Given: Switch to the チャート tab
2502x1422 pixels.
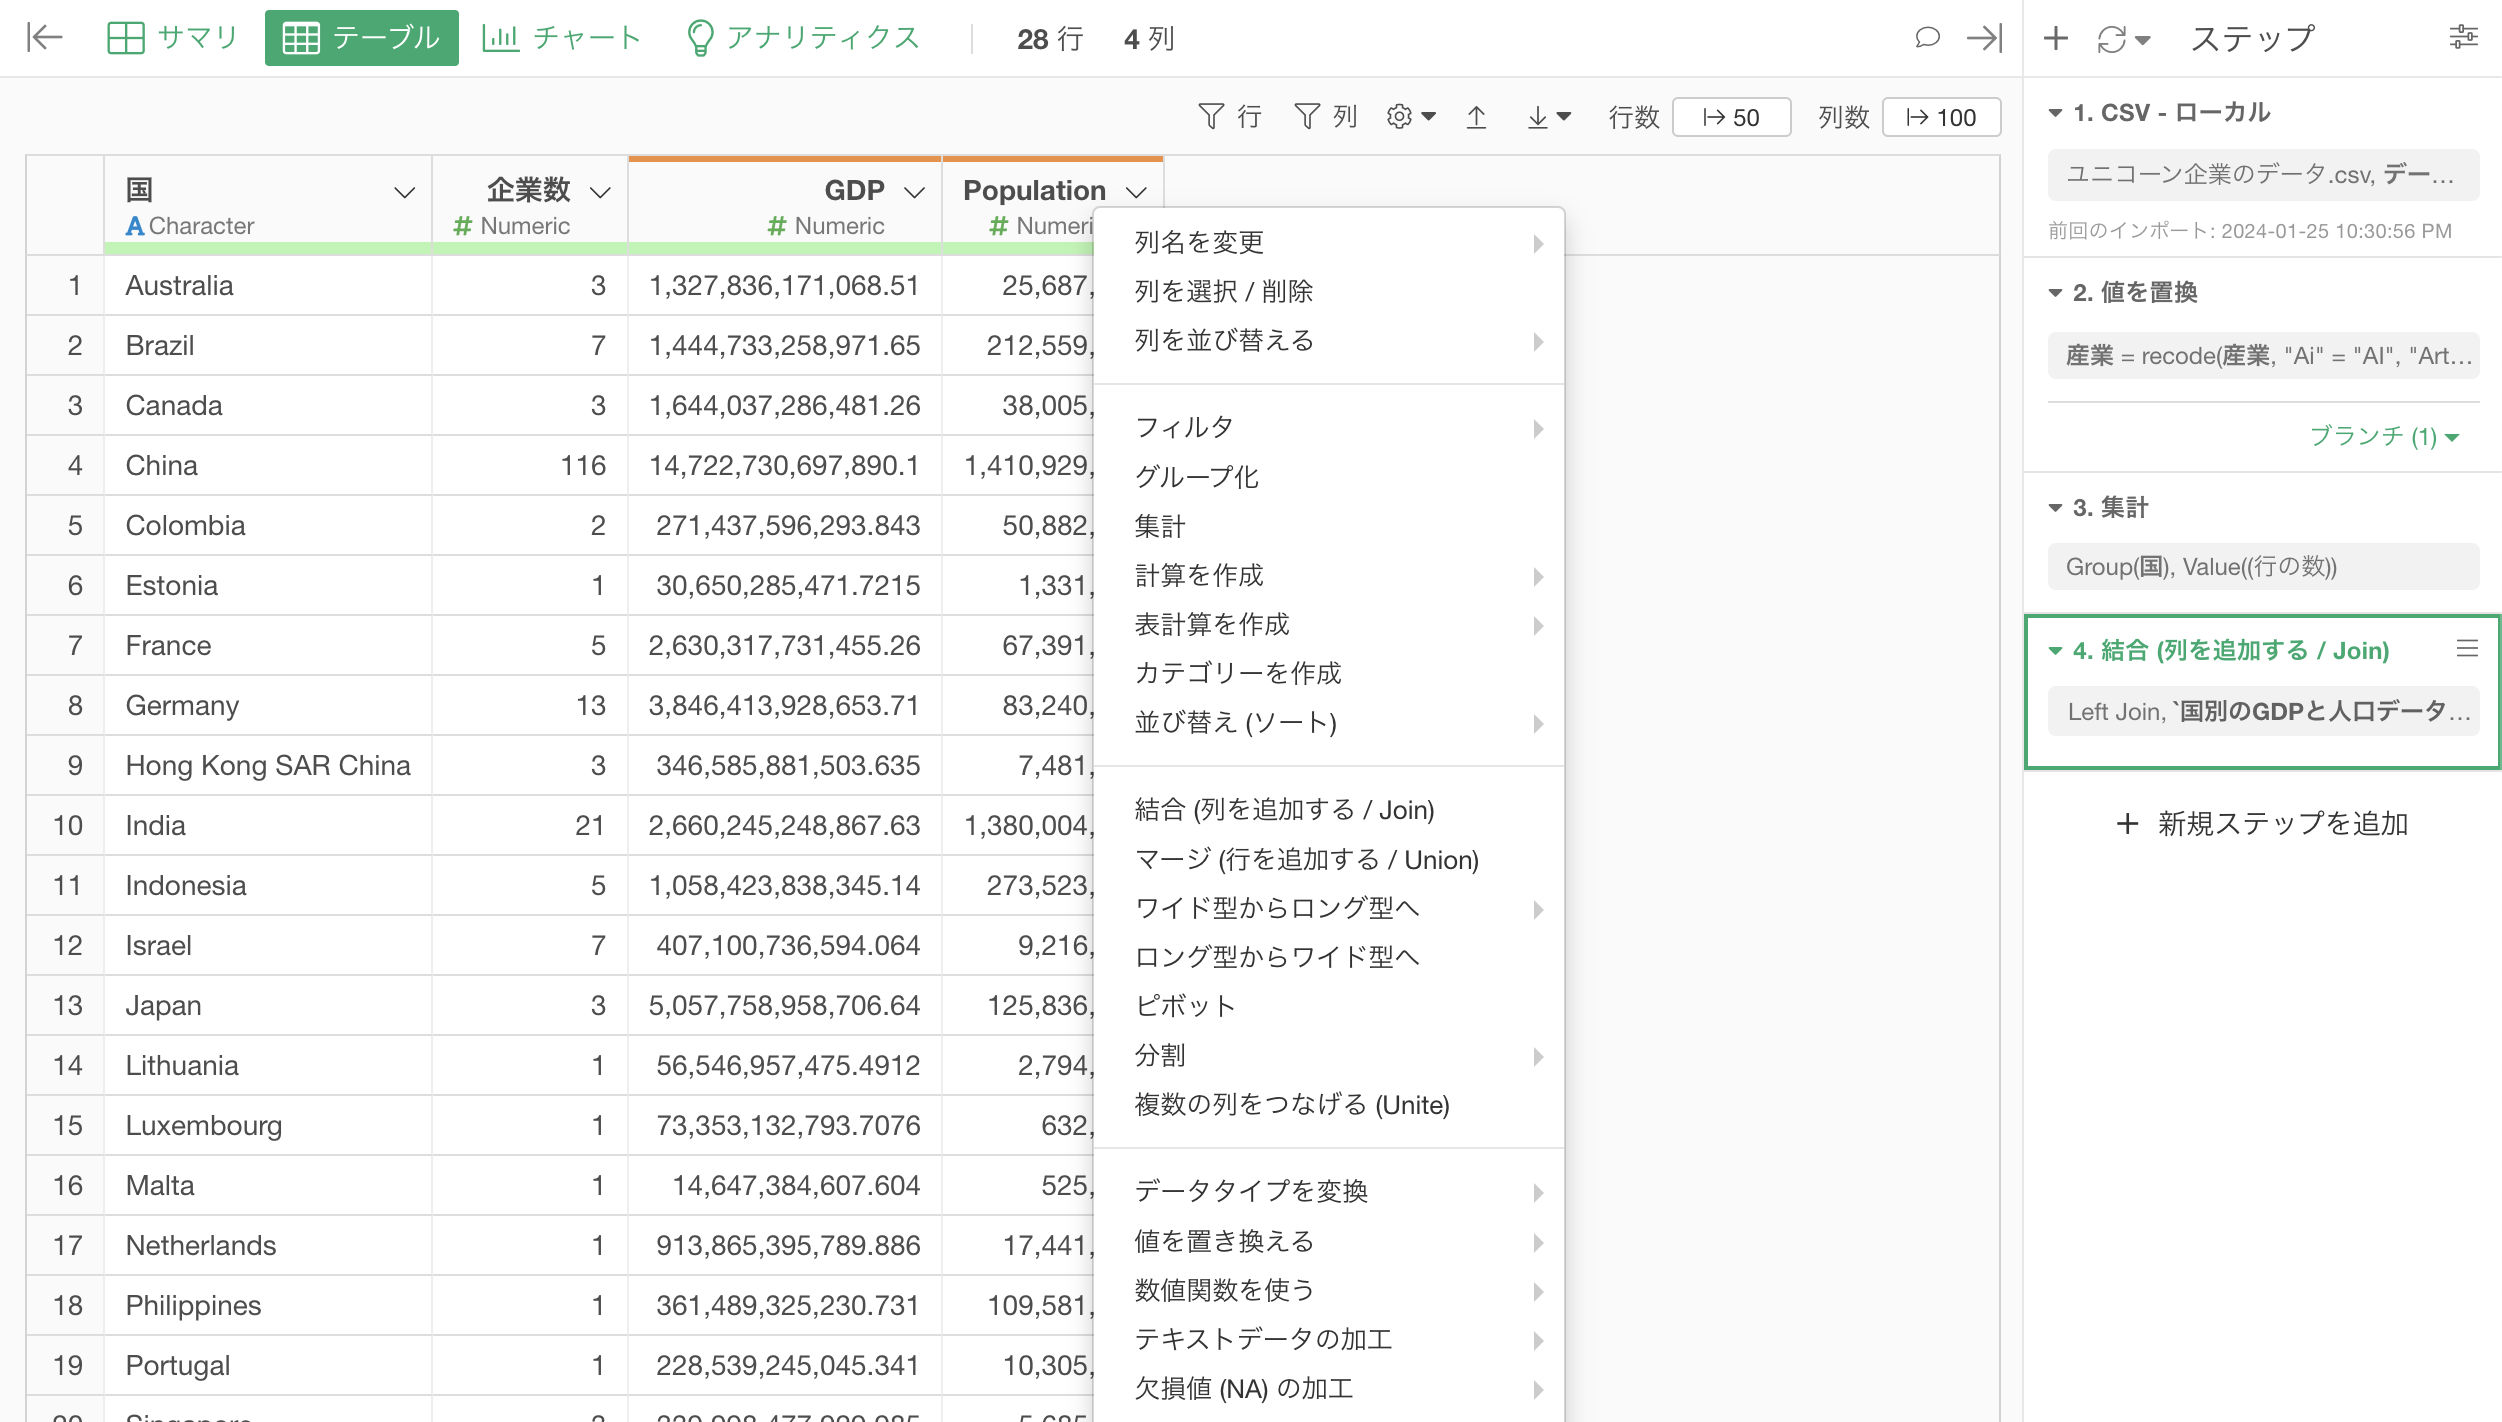Looking at the screenshot, I should point(562,38).
